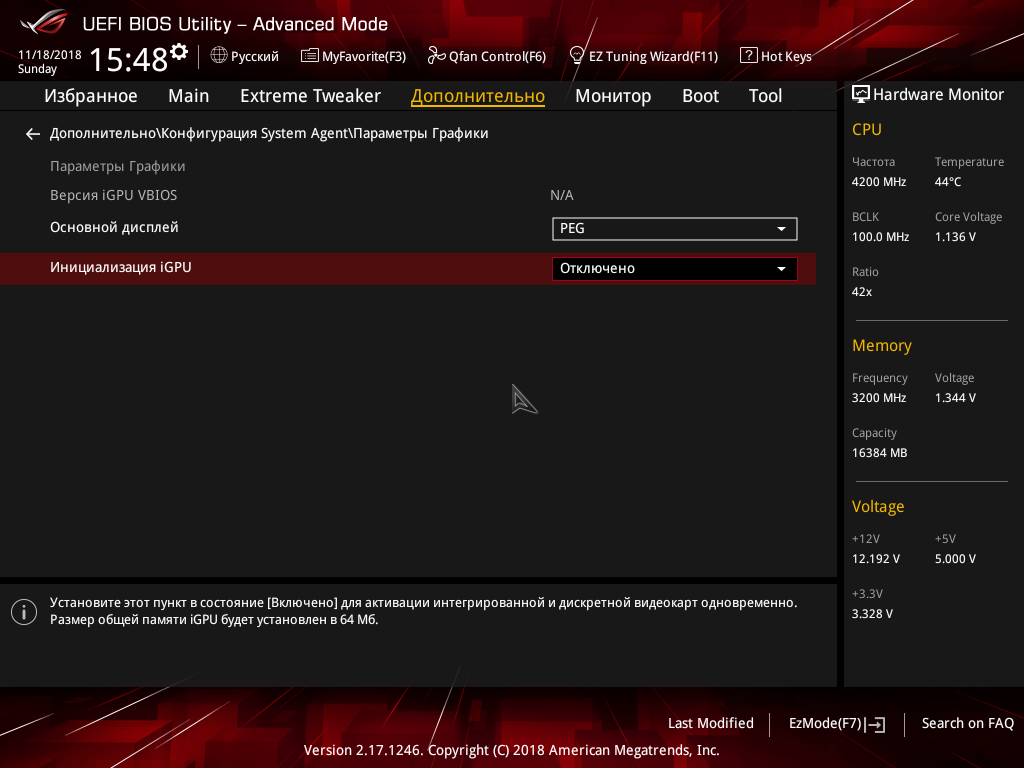Open Search on FAQ
Screen dimensions: 1024x768
[967, 724]
